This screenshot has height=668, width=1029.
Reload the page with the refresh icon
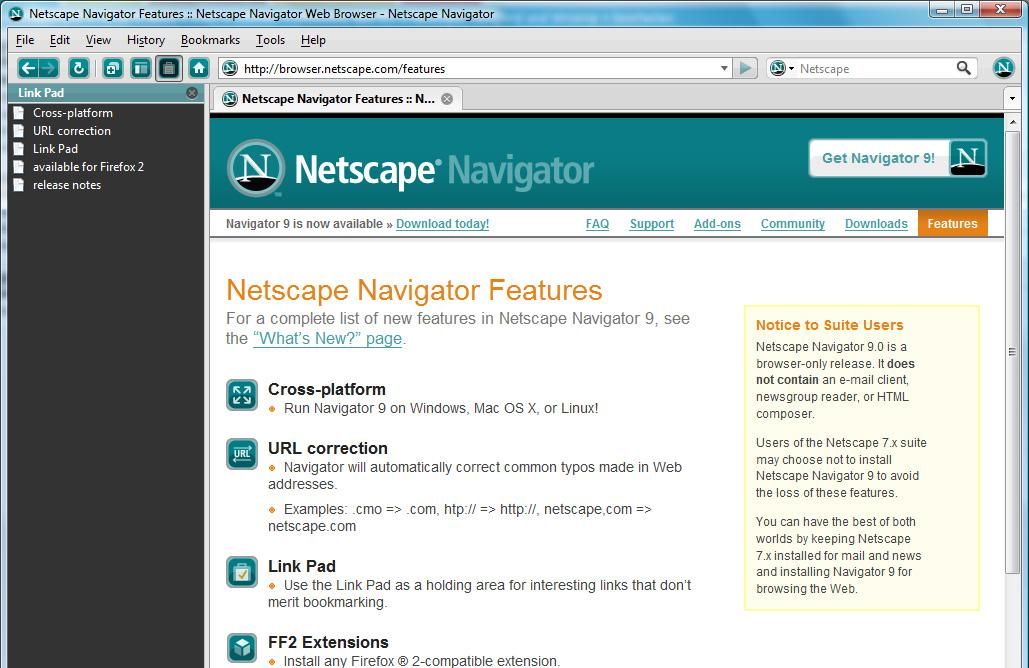click(x=79, y=68)
